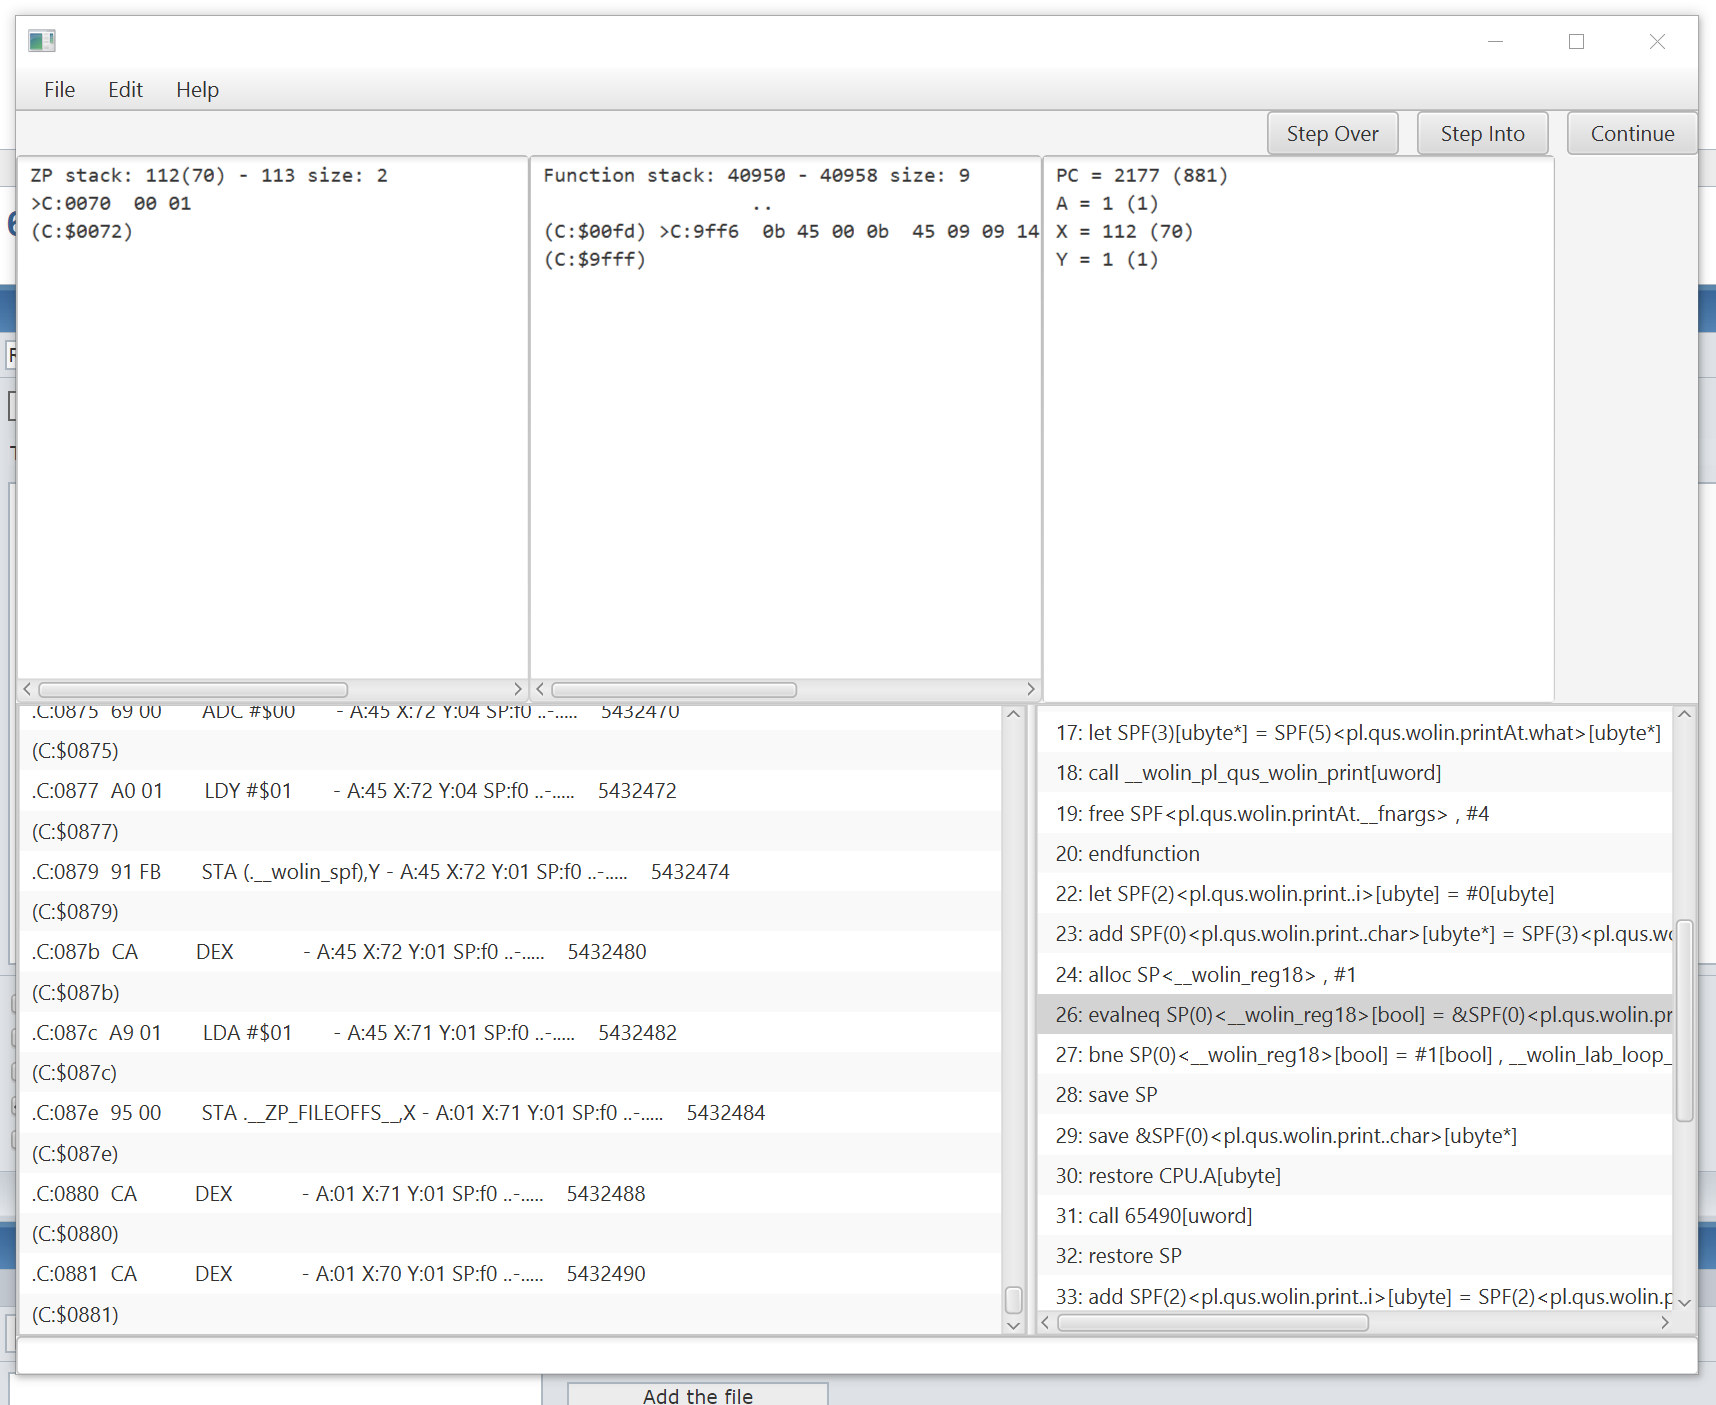Open the File menu
Viewport: 1716px width, 1405px height.
(x=59, y=90)
